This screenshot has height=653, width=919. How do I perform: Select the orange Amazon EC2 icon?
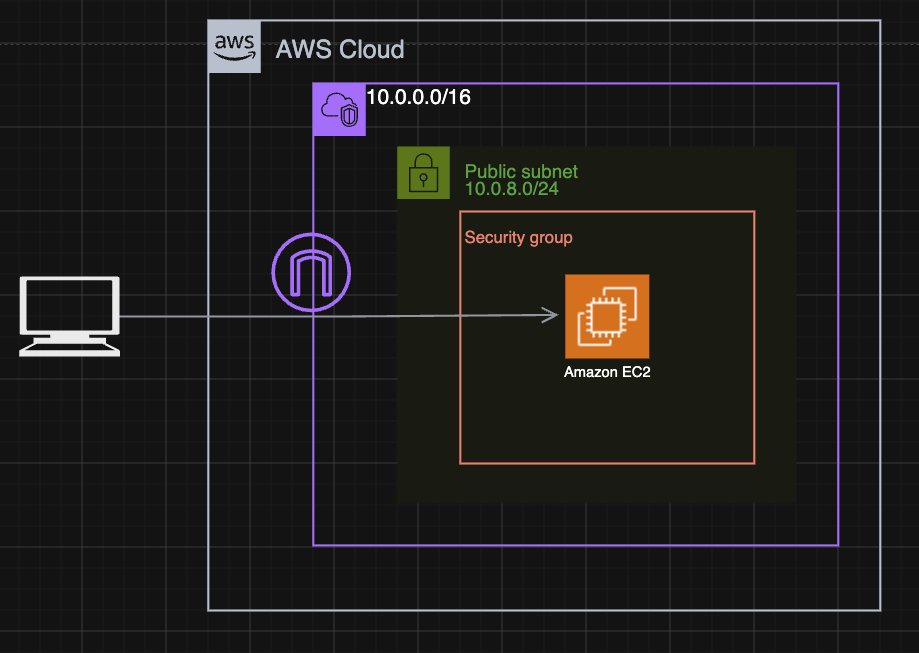click(x=607, y=317)
